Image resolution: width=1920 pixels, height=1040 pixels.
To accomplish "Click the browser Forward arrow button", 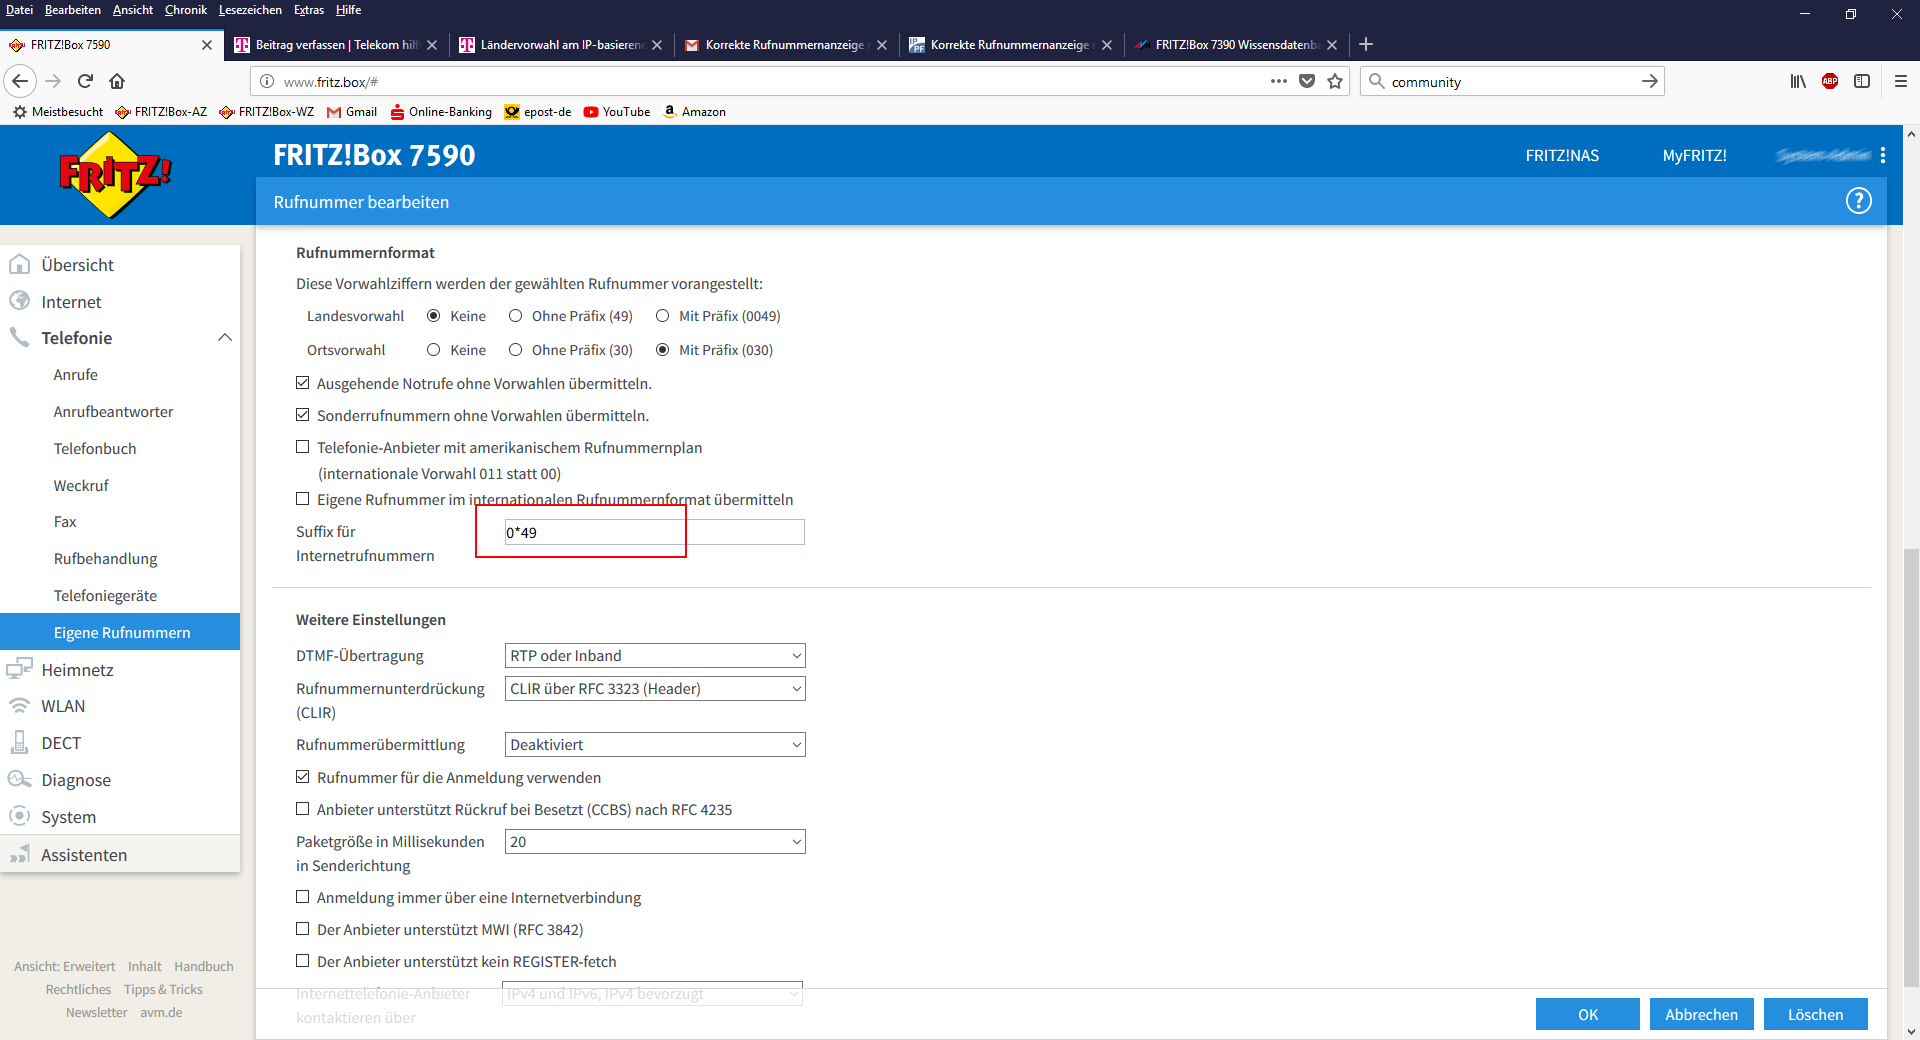I will (x=54, y=81).
